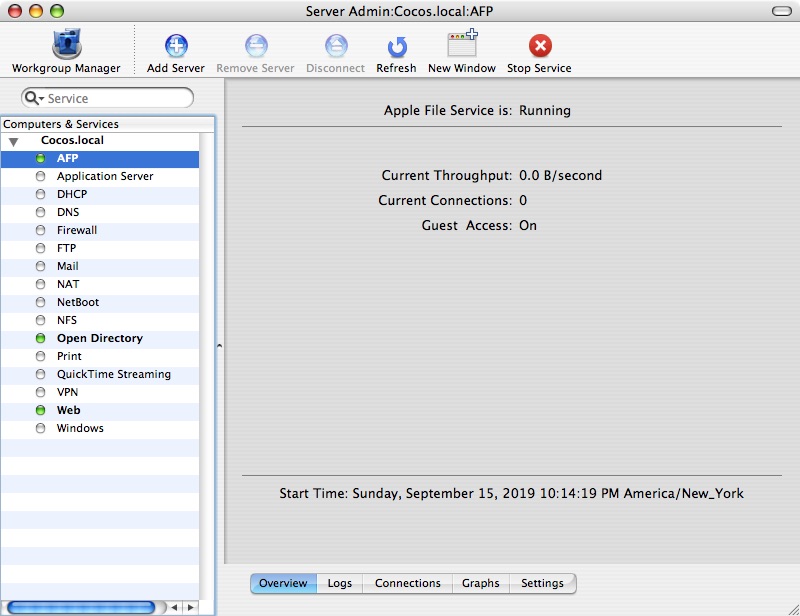The width and height of the screenshot is (800, 616).
Task: Stop the AFP service
Action: [539, 54]
